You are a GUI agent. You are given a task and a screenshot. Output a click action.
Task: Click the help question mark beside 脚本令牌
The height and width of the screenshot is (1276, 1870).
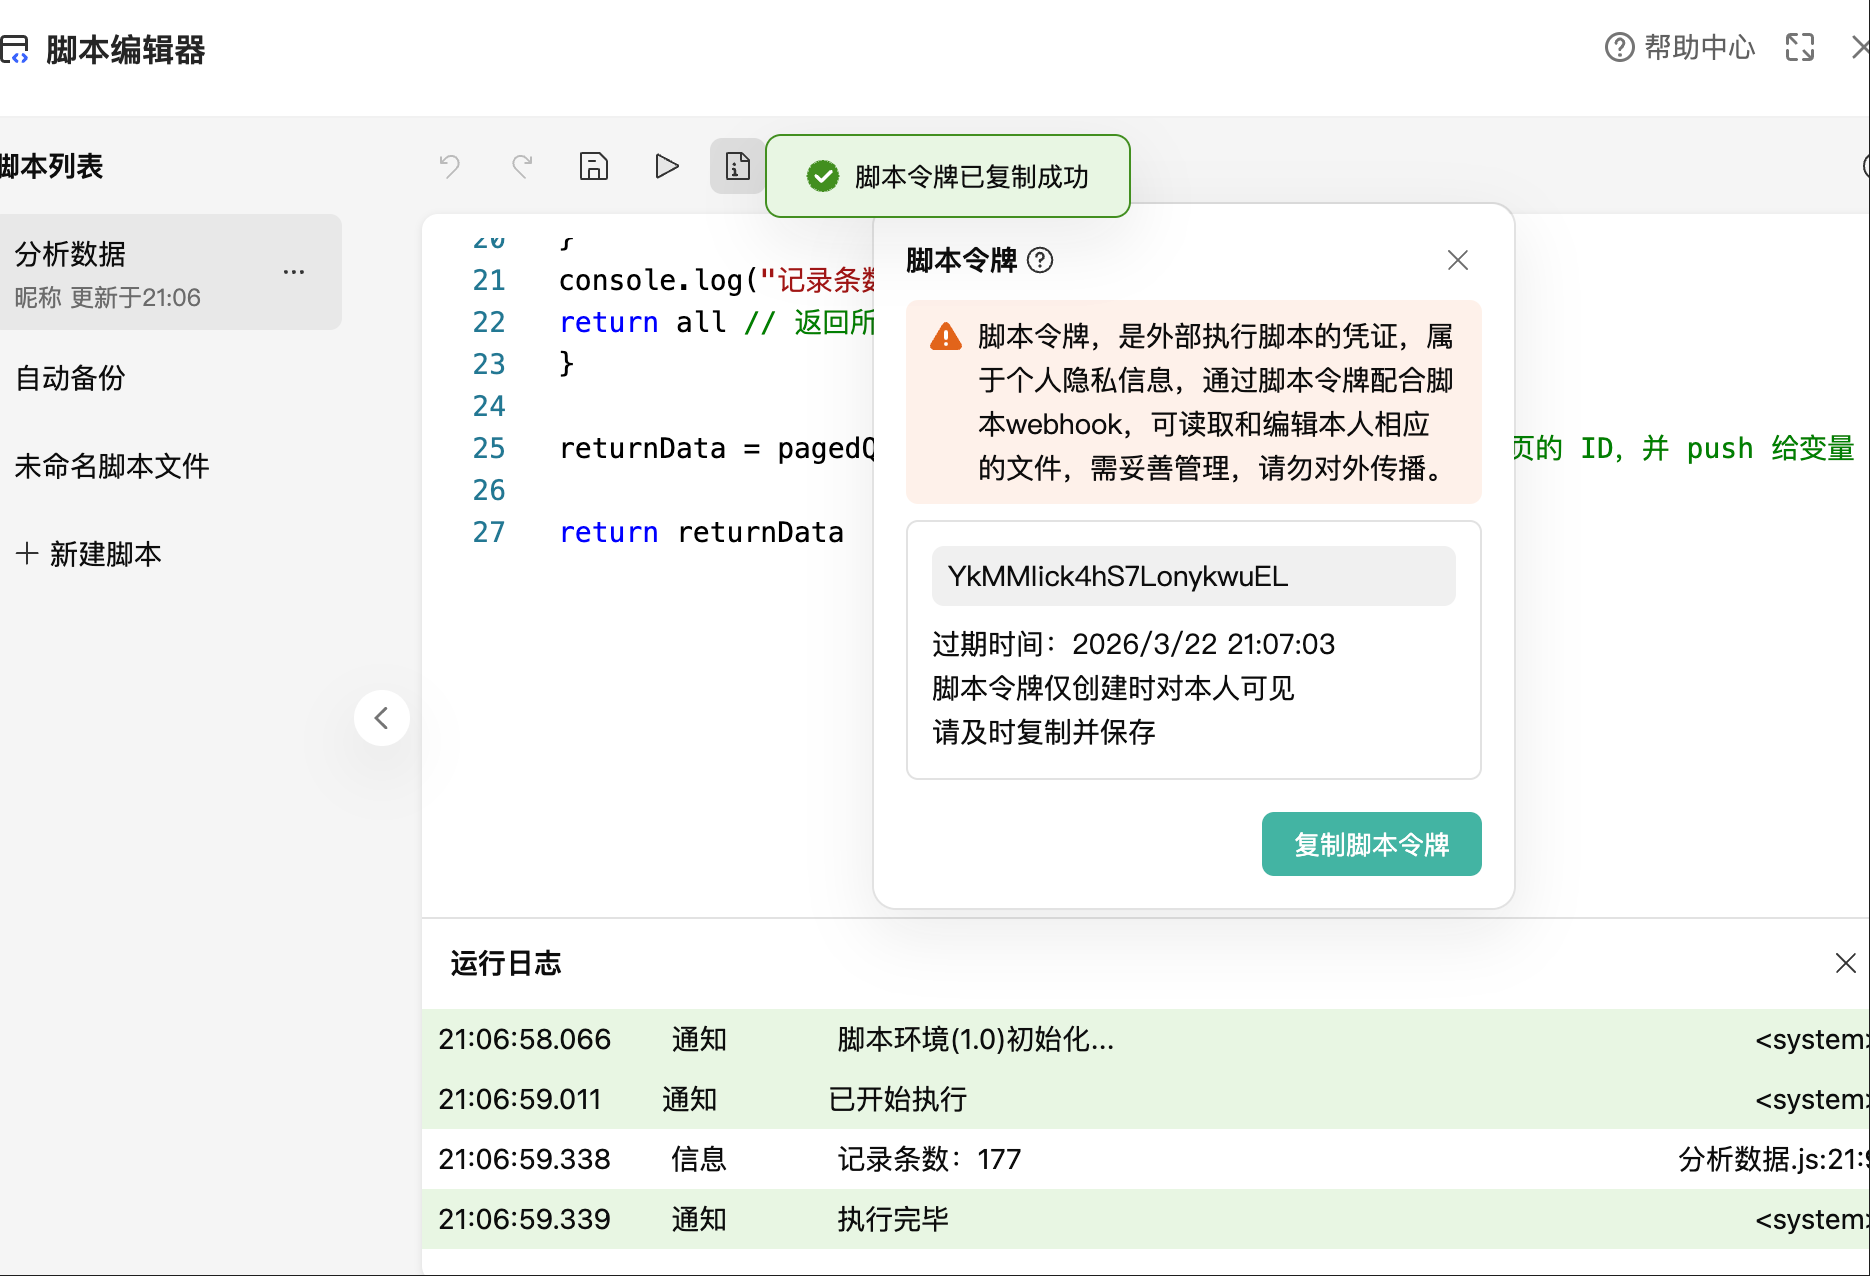click(x=1040, y=260)
